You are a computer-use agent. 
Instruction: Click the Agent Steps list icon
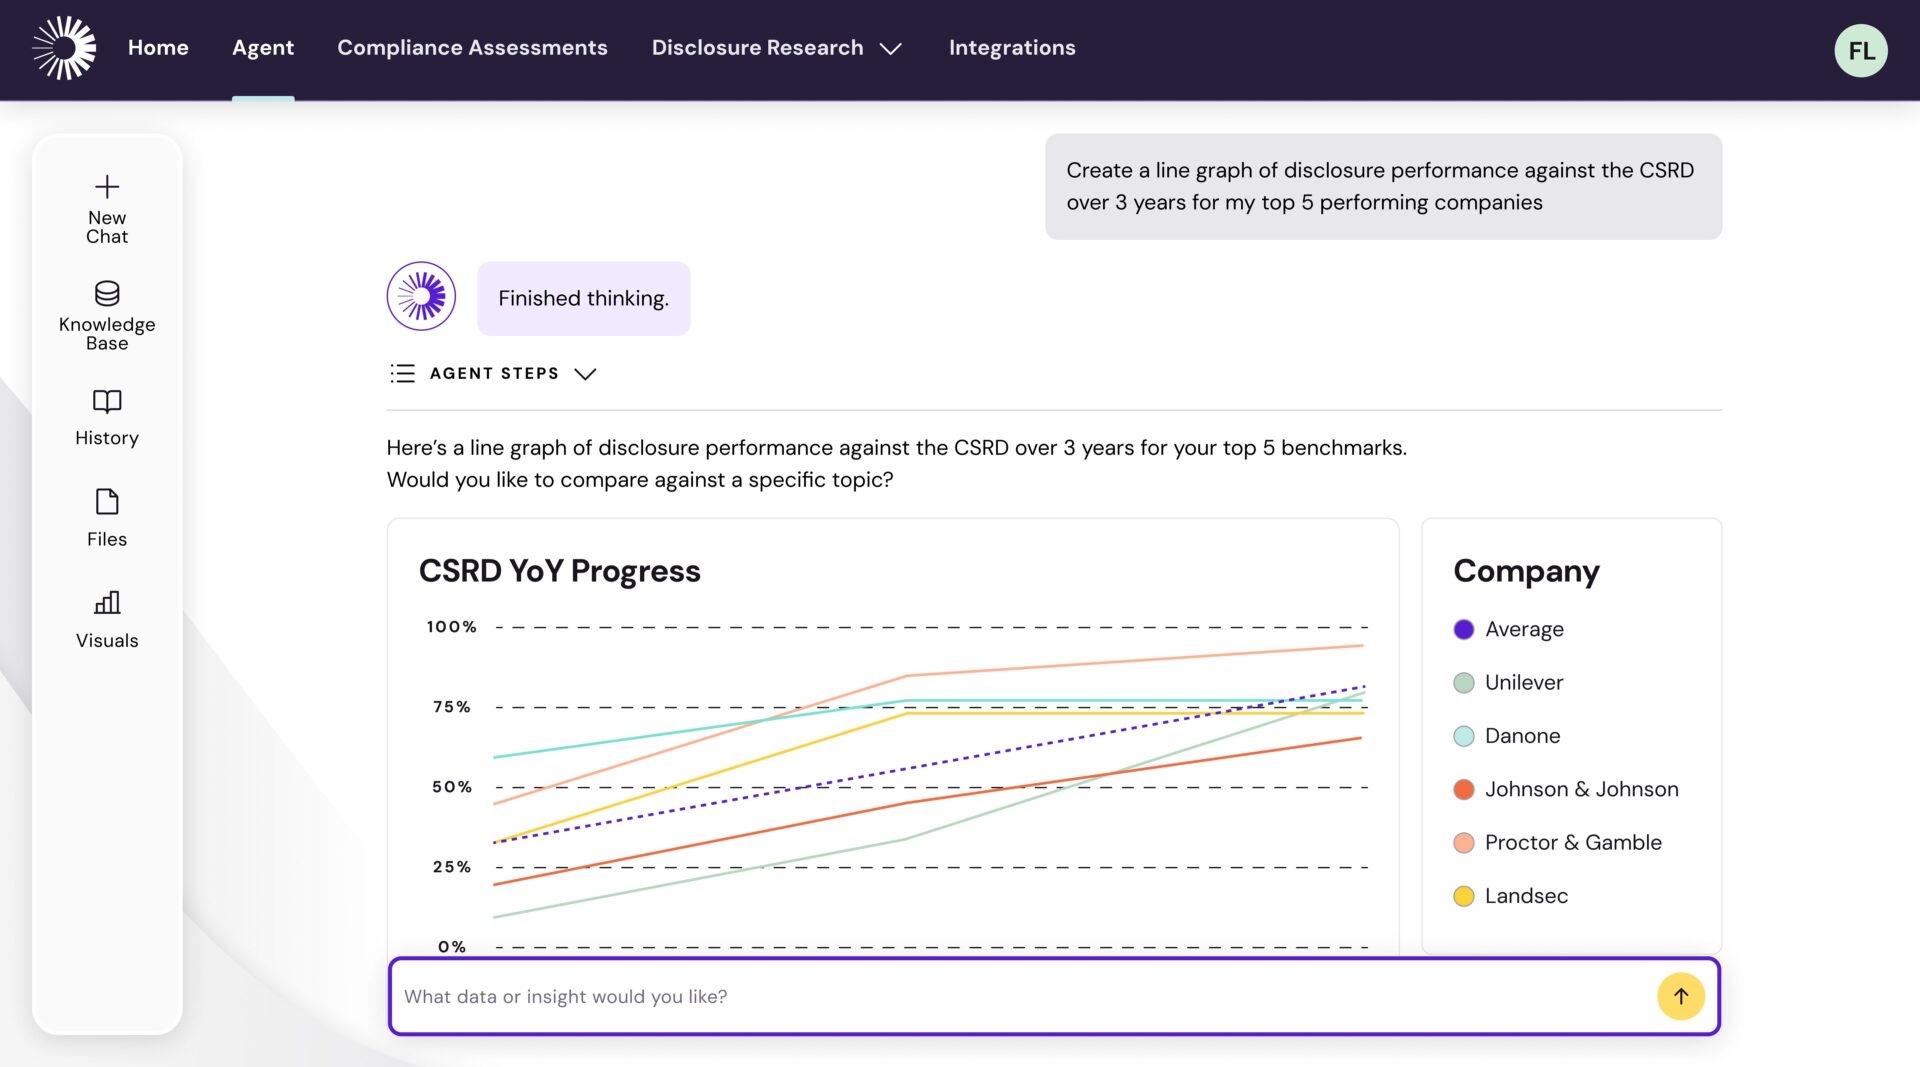(x=402, y=374)
